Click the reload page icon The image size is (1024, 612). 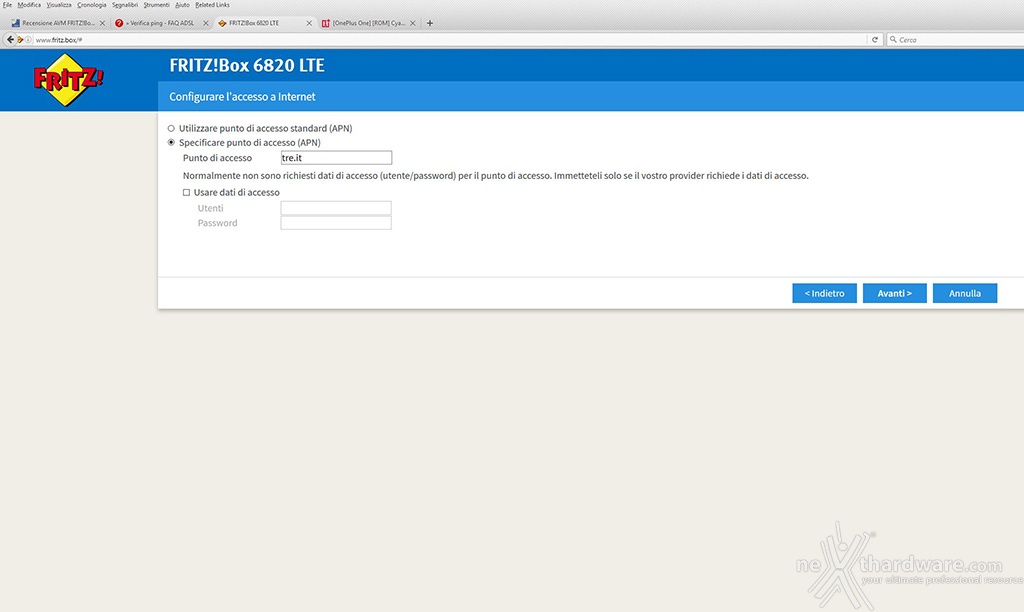pos(875,40)
